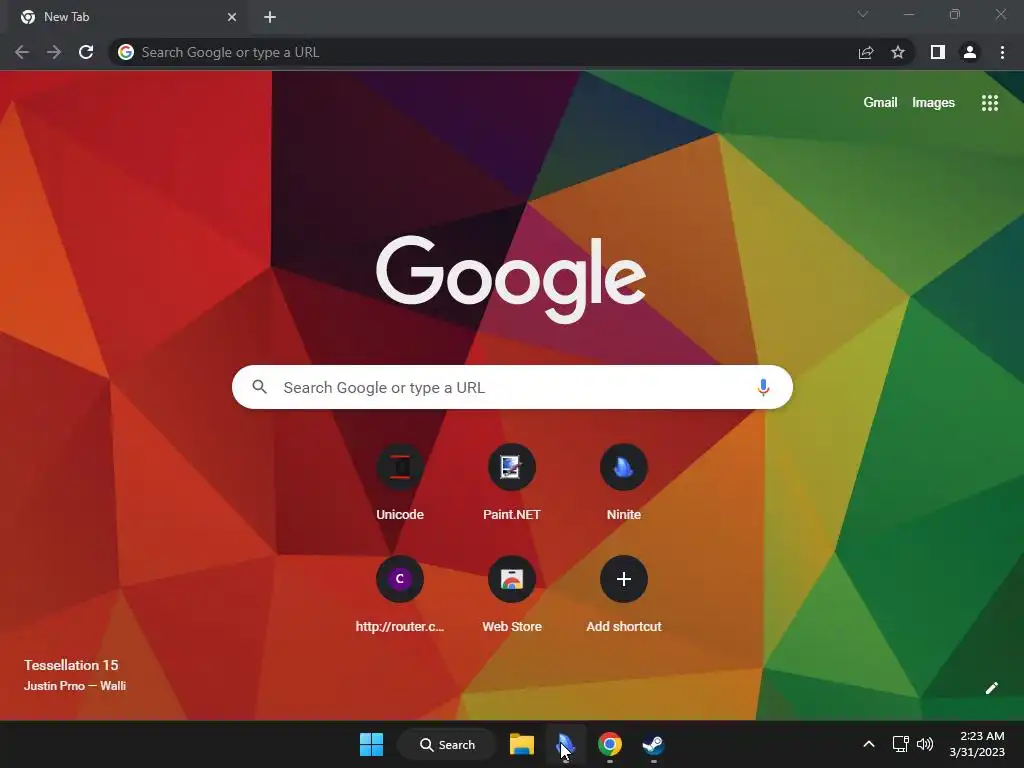Switch to Chrome from the taskbar
This screenshot has height=768, width=1024.
tap(610, 744)
